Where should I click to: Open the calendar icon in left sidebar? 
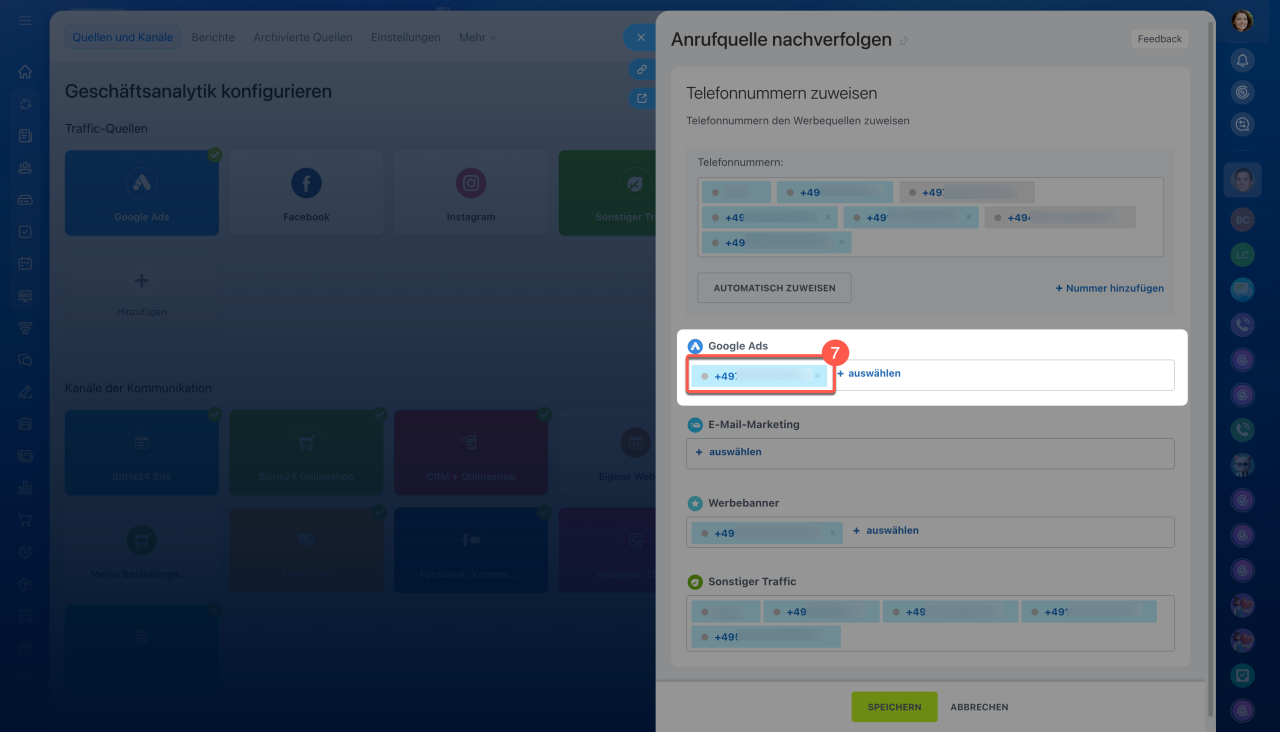tap(25, 263)
